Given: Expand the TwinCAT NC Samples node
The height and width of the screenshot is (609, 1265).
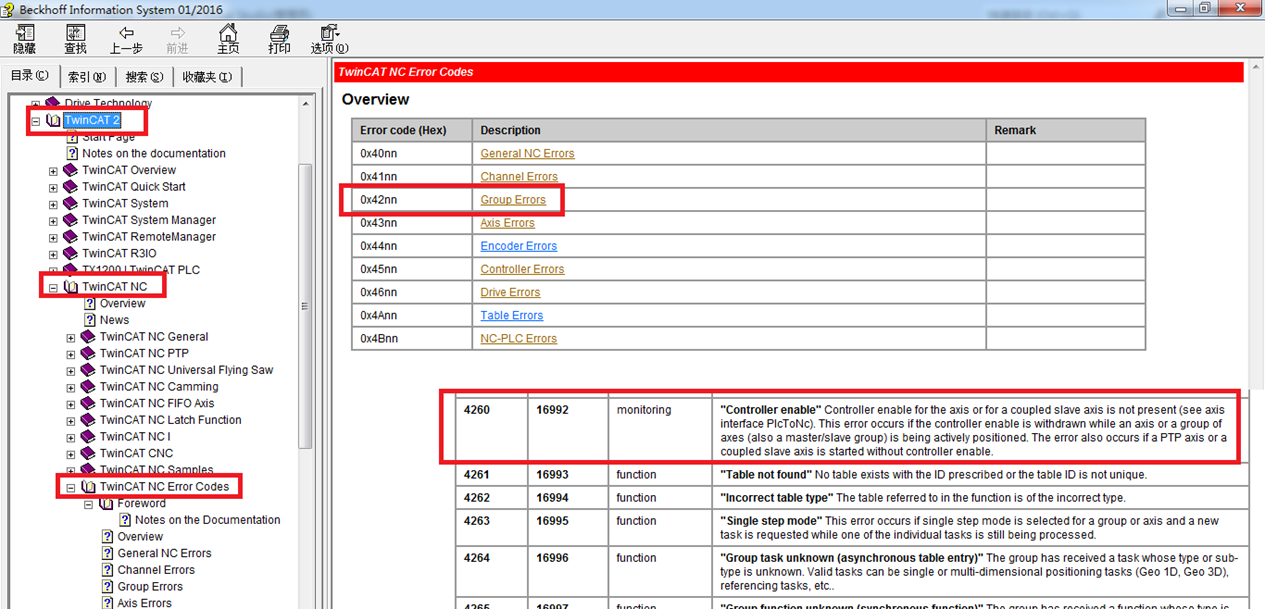Looking at the screenshot, I should coord(71,471).
